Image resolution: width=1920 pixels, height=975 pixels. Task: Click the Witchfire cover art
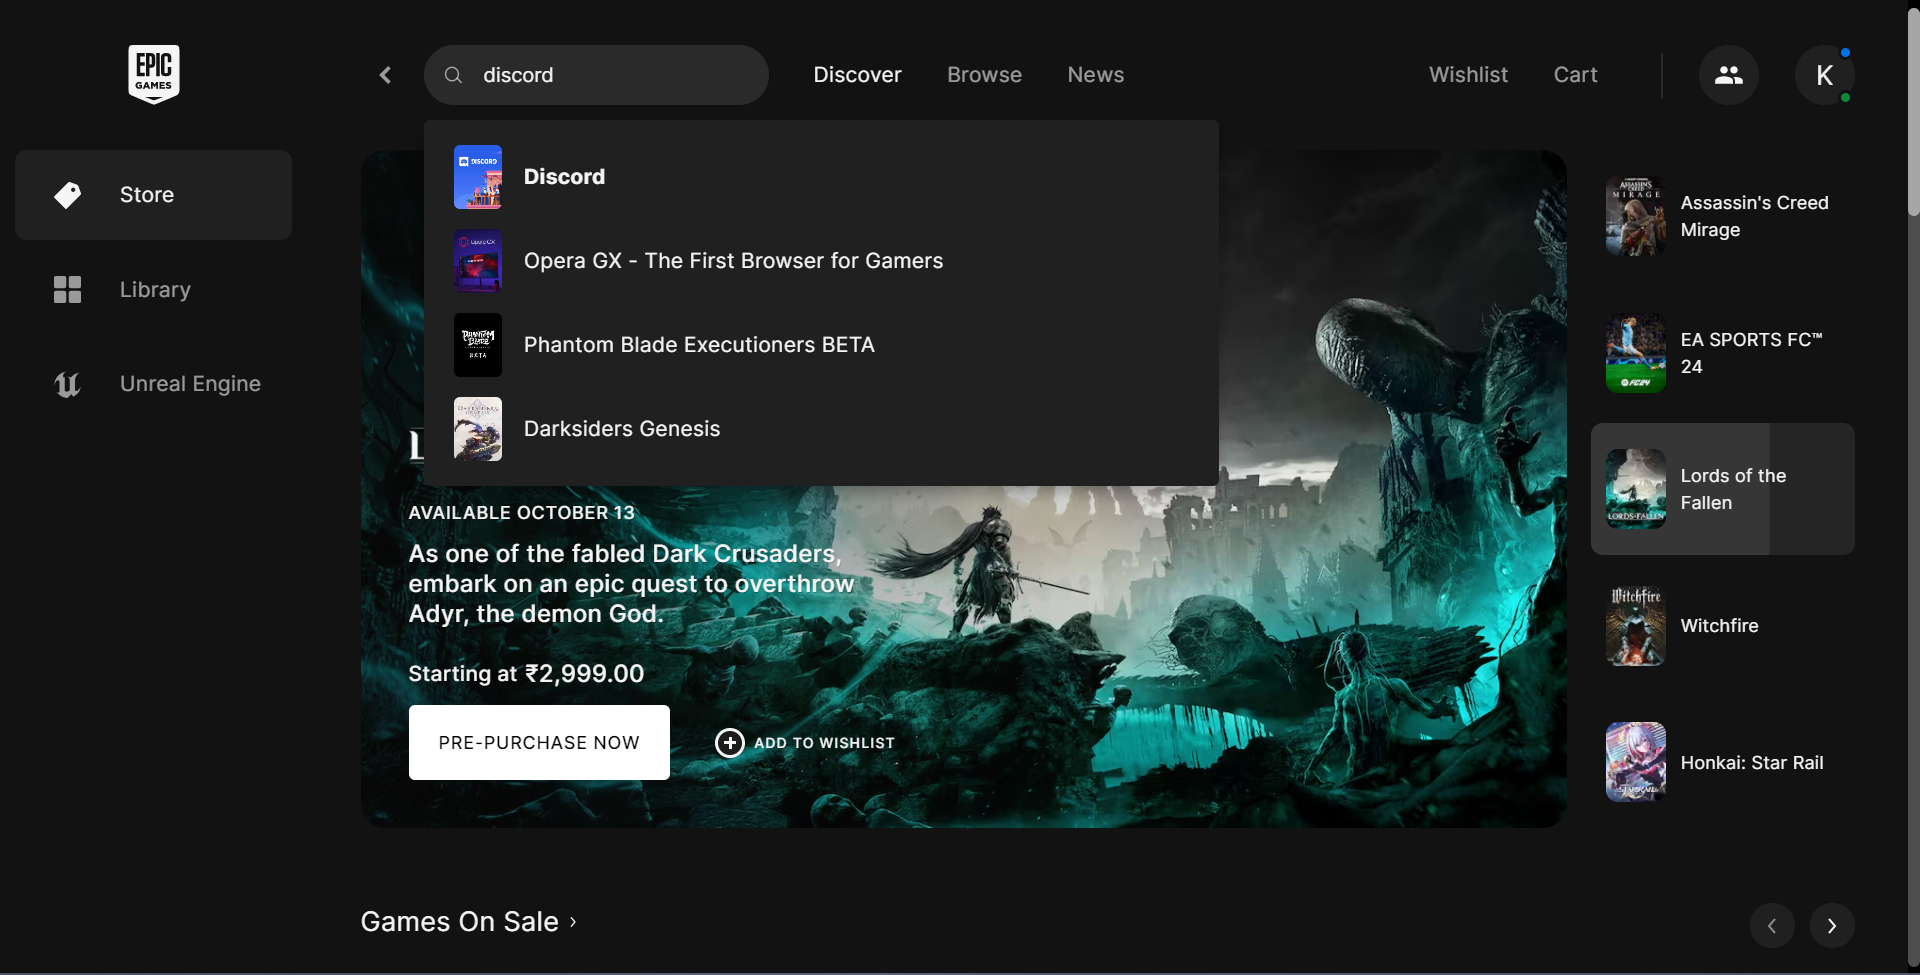pos(1636,626)
